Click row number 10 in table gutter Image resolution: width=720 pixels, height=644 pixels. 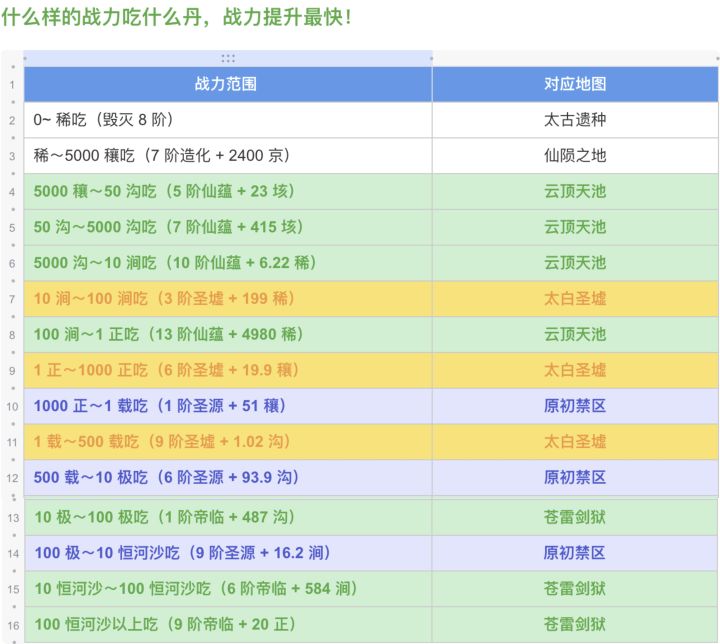(12, 407)
